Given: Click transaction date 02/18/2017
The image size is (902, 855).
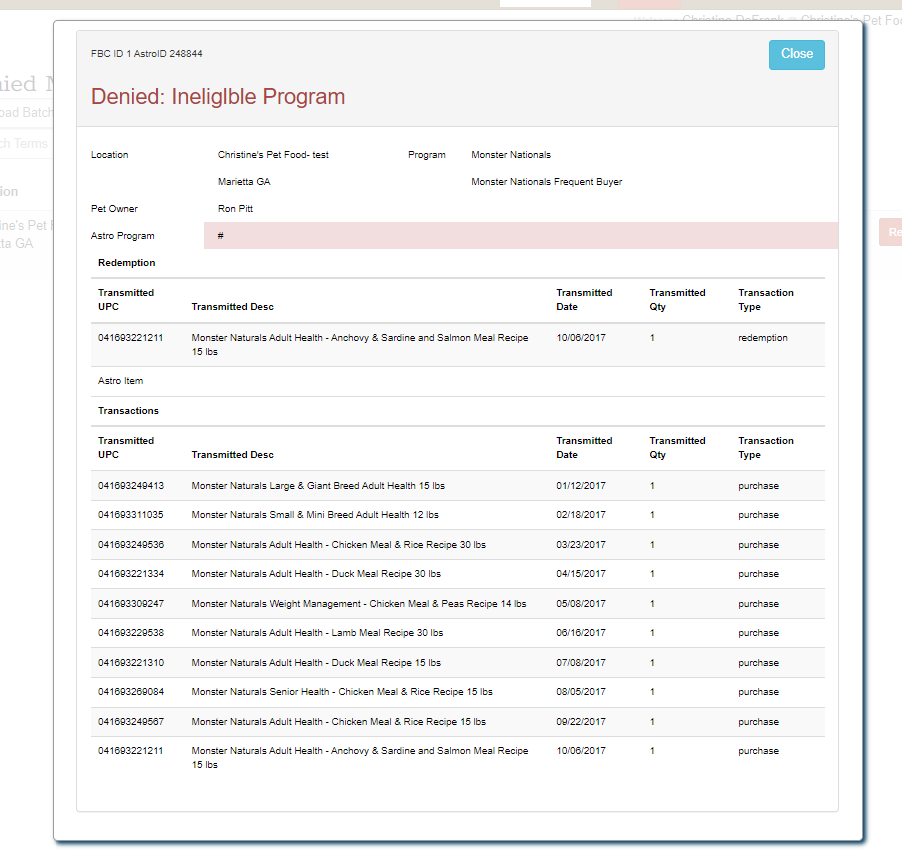Looking at the screenshot, I should coord(581,514).
